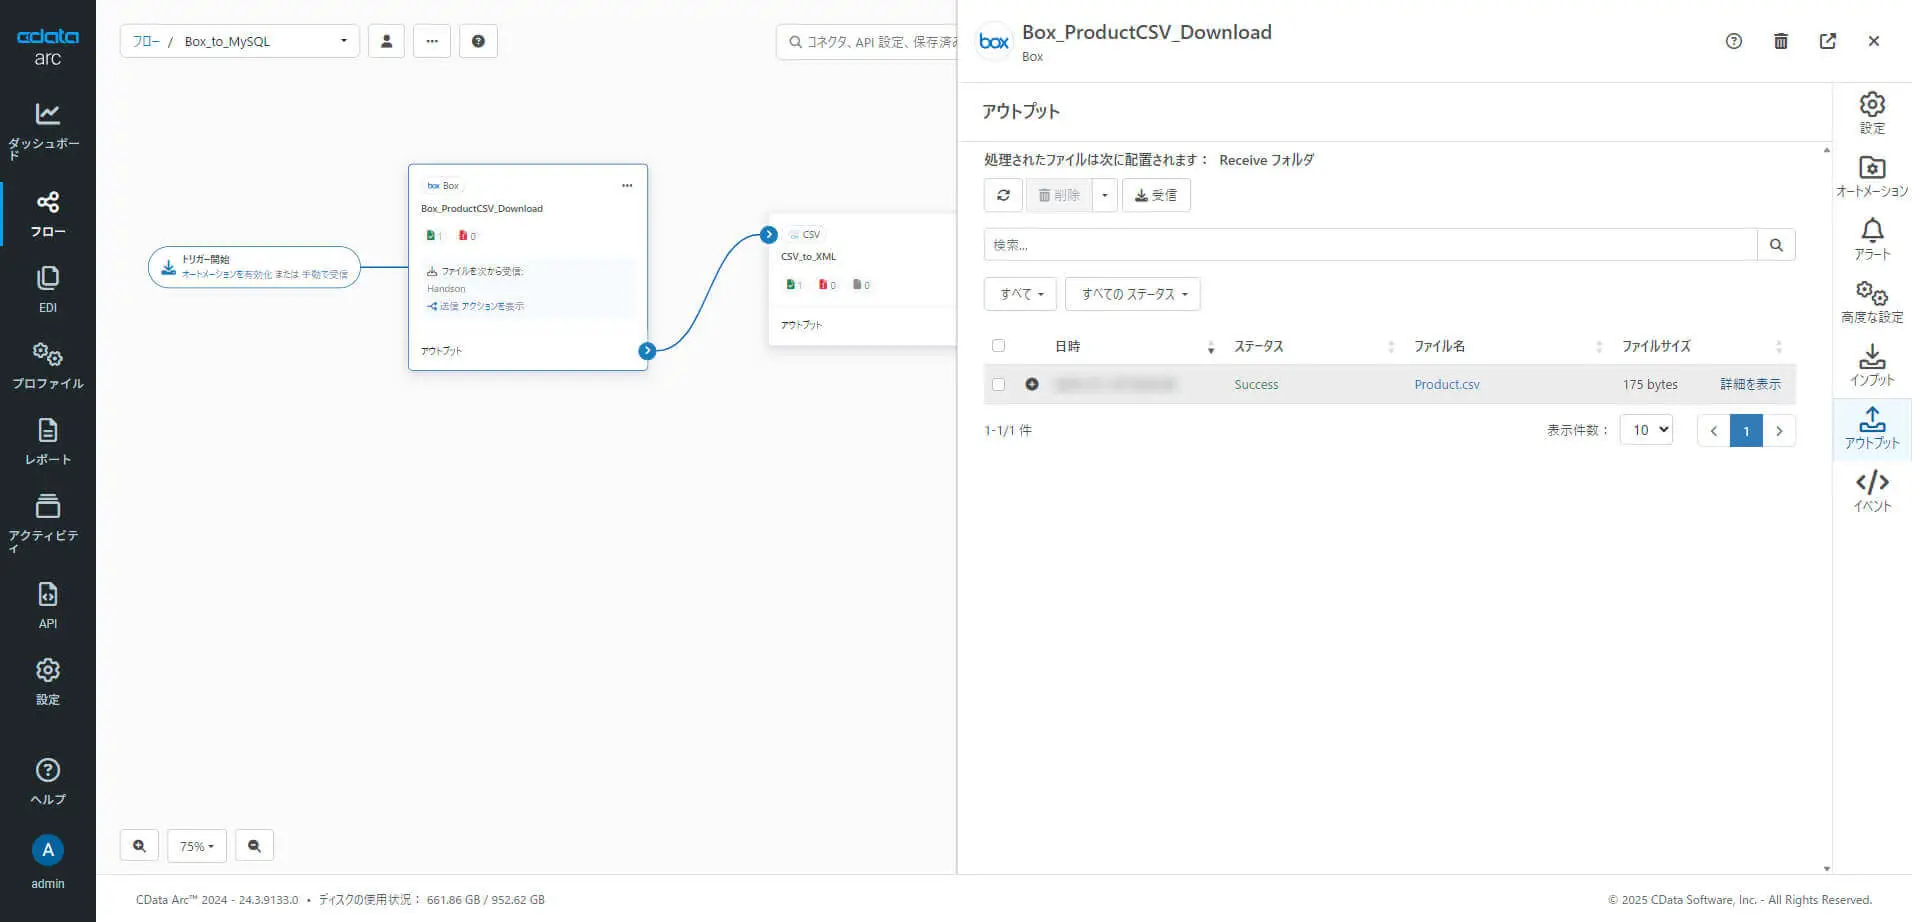The height and width of the screenshot is (922, 1912).
Task: Switch to the アウトプット tab
Action: (x=1872, y=428)
